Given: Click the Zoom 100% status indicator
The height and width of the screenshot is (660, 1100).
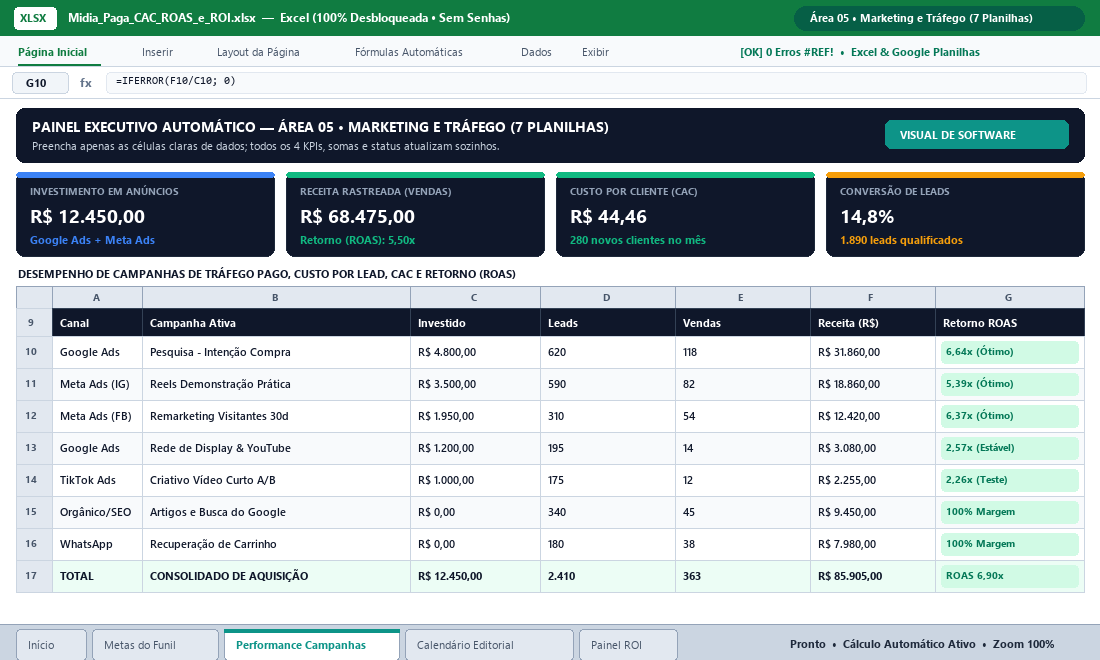Looking at the screenshot, I should click(x=1024, y=644).
